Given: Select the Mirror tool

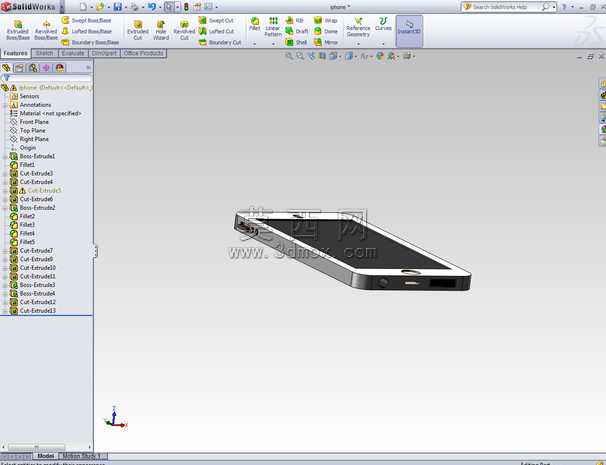Looking at the screenshot, I should (326, 42).
